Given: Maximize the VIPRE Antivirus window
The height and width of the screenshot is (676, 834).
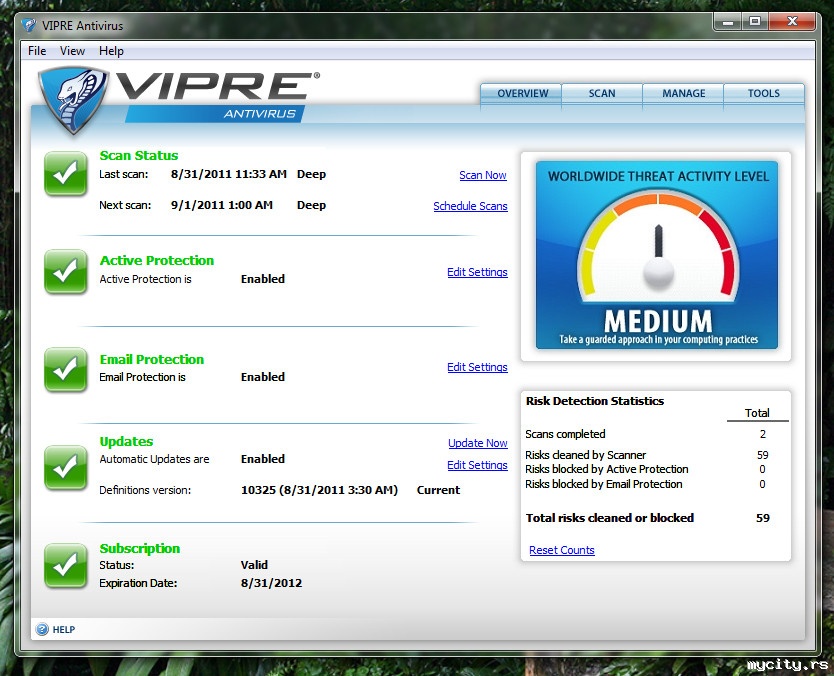Looking at the screenshot, I should point(755,22).
